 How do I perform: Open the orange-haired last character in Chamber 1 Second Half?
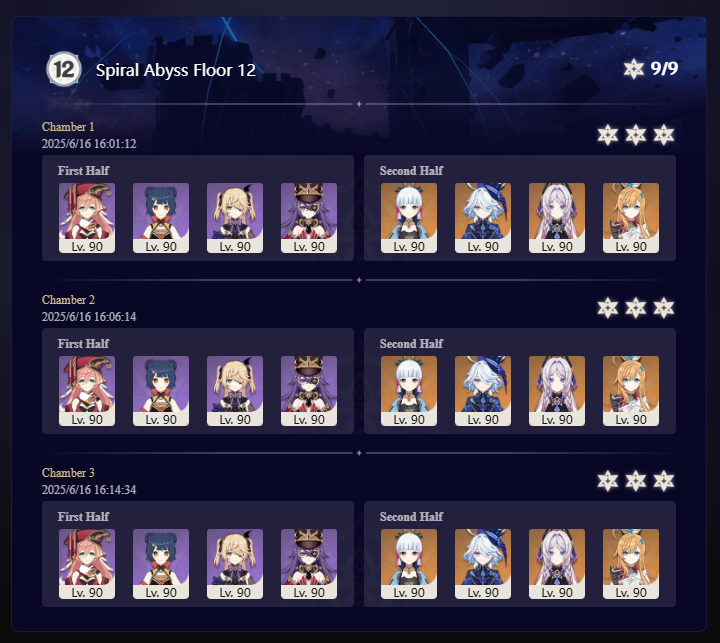pos(630,218)
